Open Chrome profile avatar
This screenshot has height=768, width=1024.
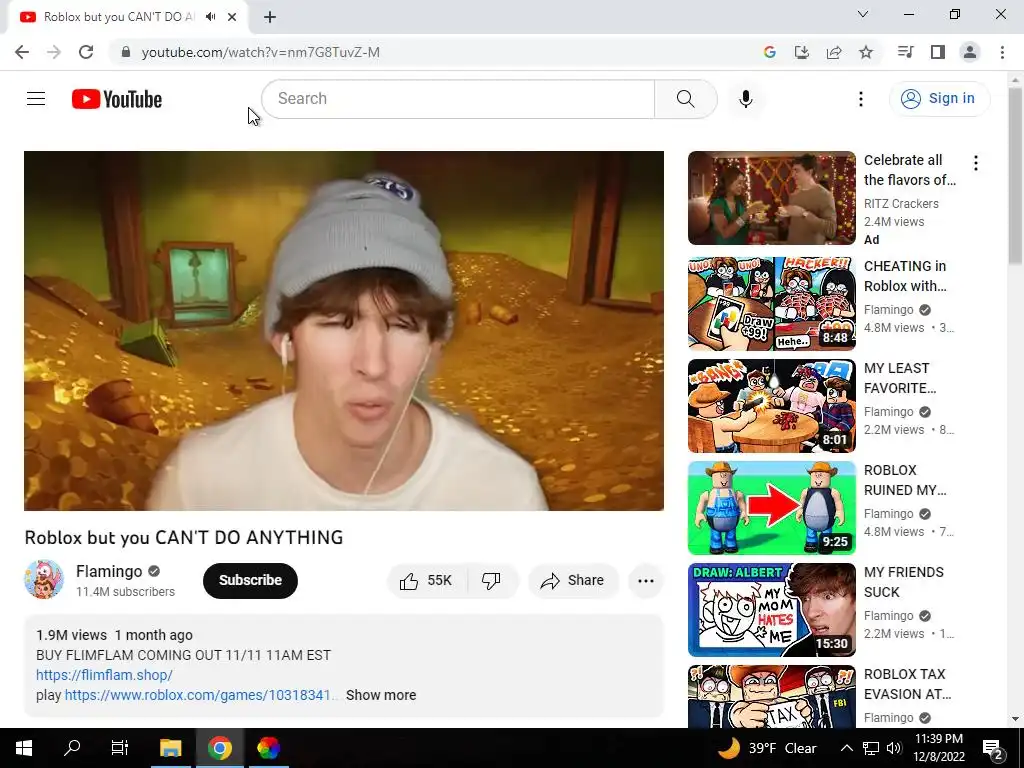tap(970, 52)
